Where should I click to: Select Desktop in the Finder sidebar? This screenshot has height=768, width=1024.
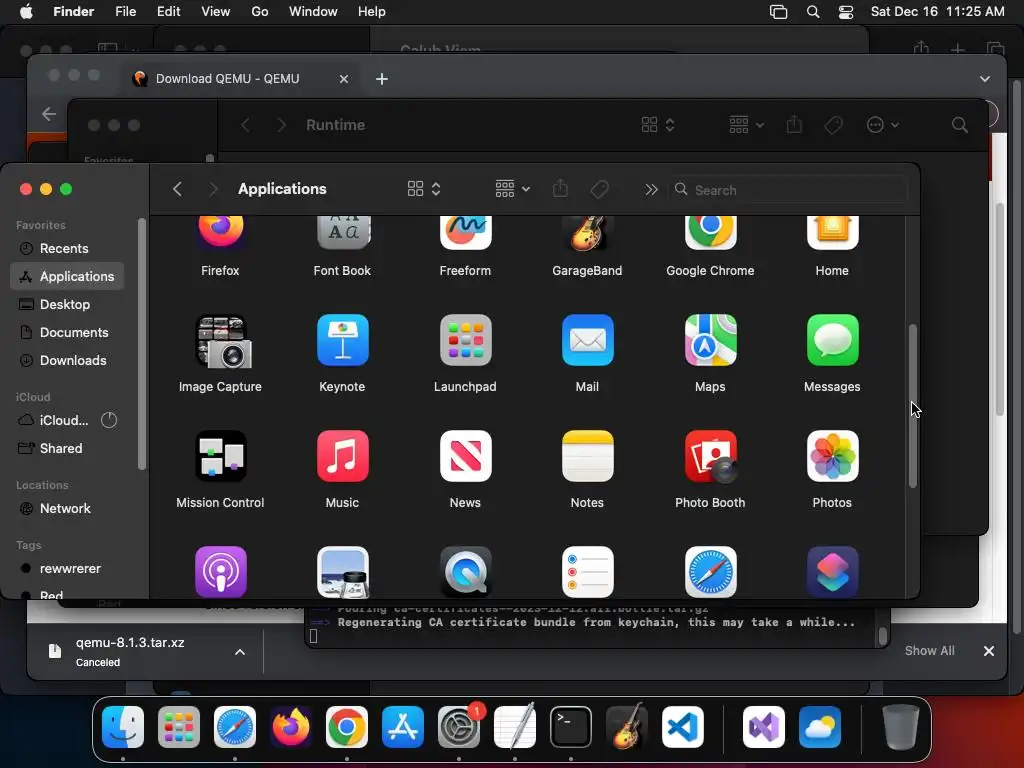(x=65, y=304)
